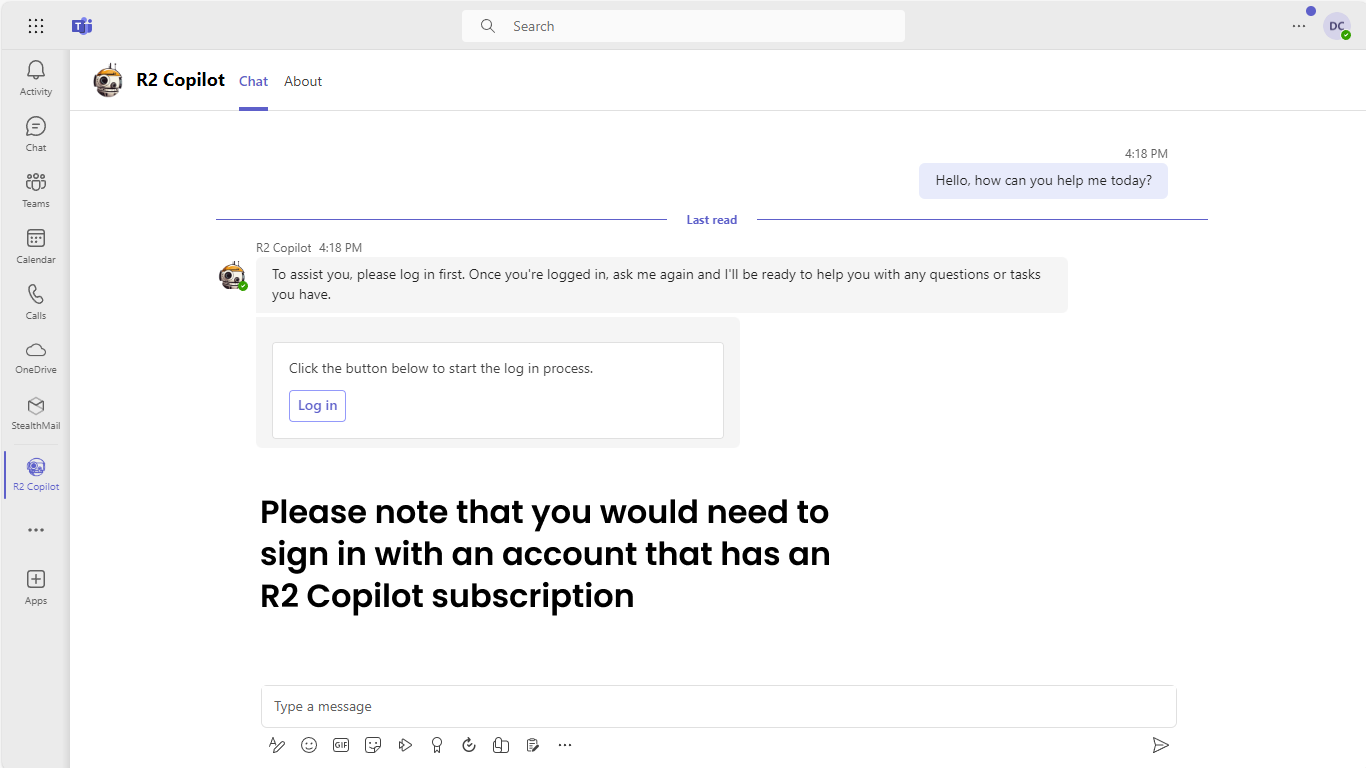Show more apps via sidebar ellipsis
The height and width of the screenshot is (768, 1366).
(36, 530)
